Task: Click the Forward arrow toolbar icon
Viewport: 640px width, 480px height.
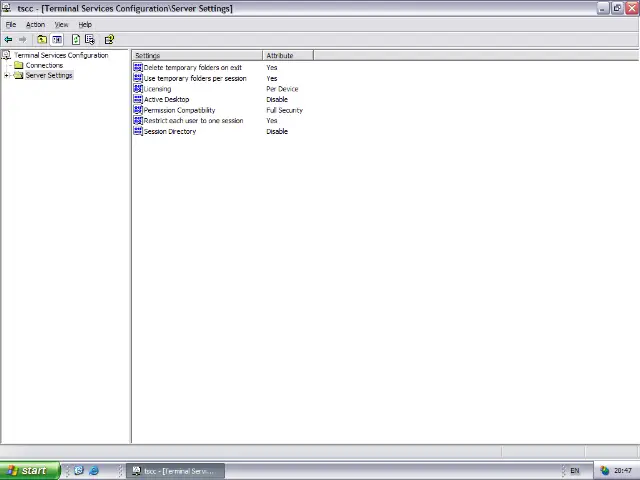Action: 22,40
